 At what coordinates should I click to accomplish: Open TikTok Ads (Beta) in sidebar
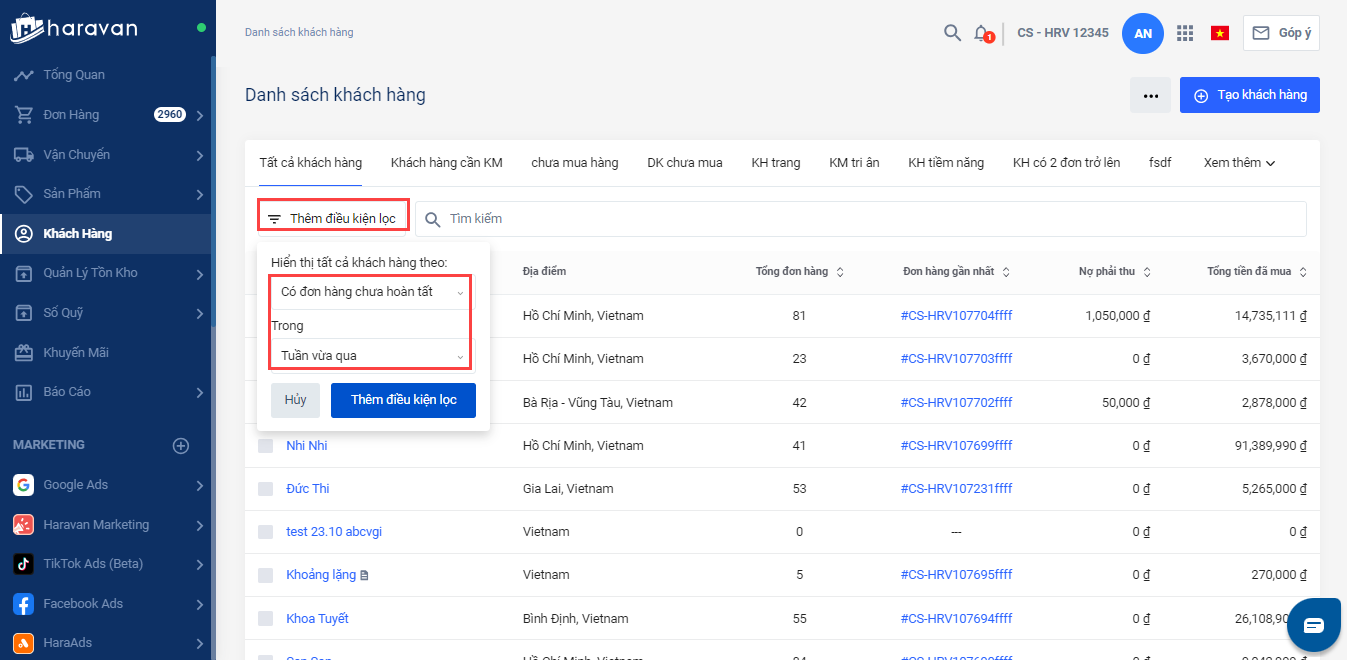(93, 564)
